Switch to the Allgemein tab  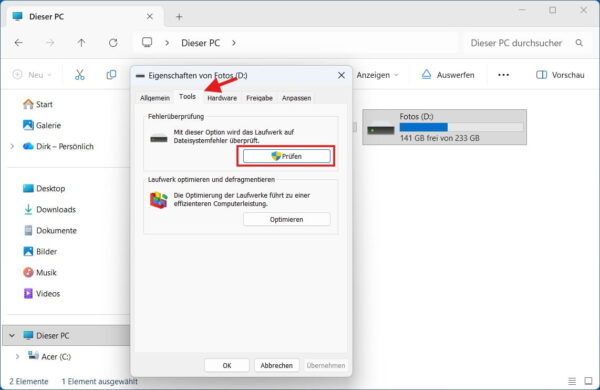pyautogui.click(x=155, y=98)
